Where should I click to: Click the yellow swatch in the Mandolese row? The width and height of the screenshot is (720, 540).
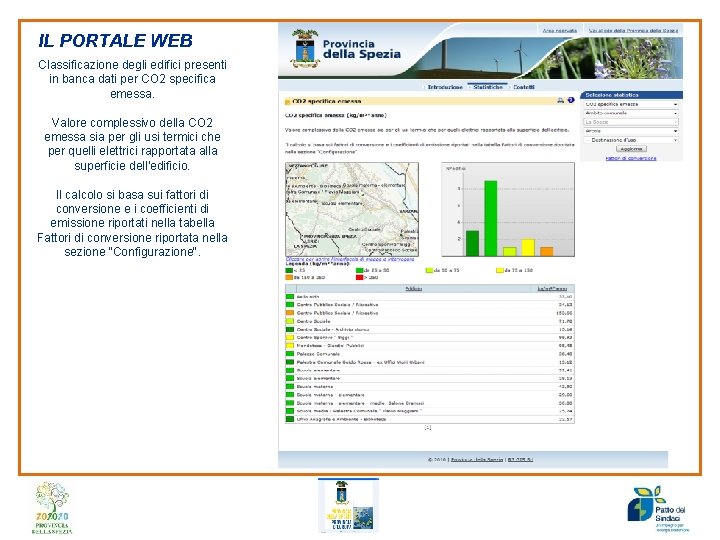290,345
